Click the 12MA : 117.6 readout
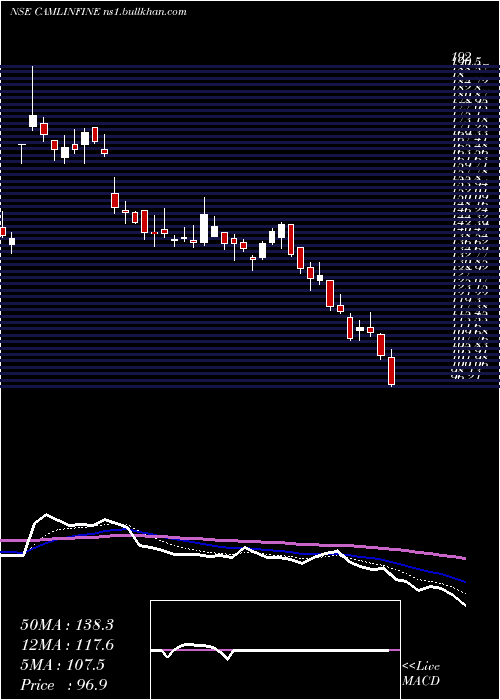The width and height of the screenshot is (500, 700). tap(67, 645)
